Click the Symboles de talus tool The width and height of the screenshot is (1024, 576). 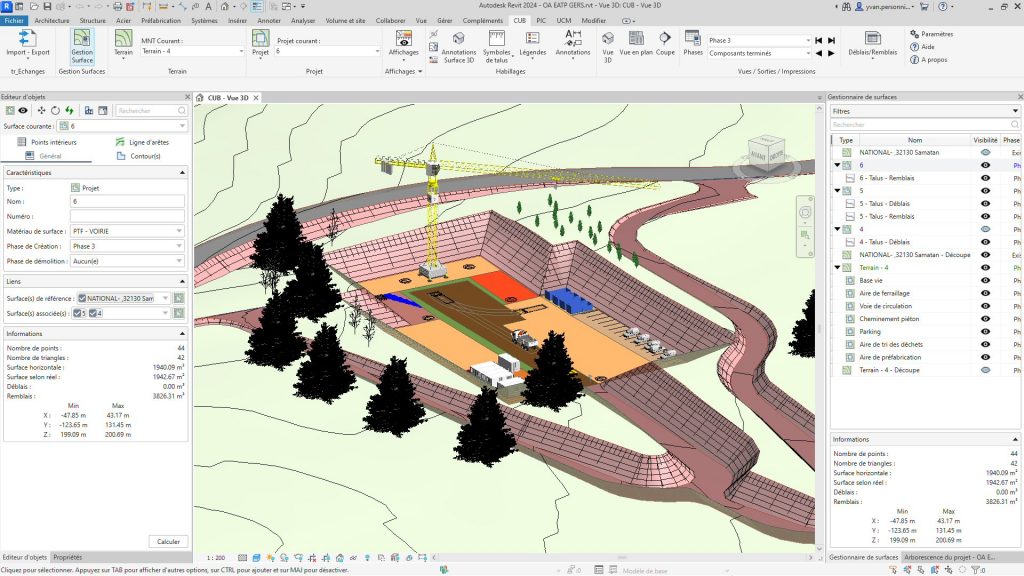click(x=496, y=46)
